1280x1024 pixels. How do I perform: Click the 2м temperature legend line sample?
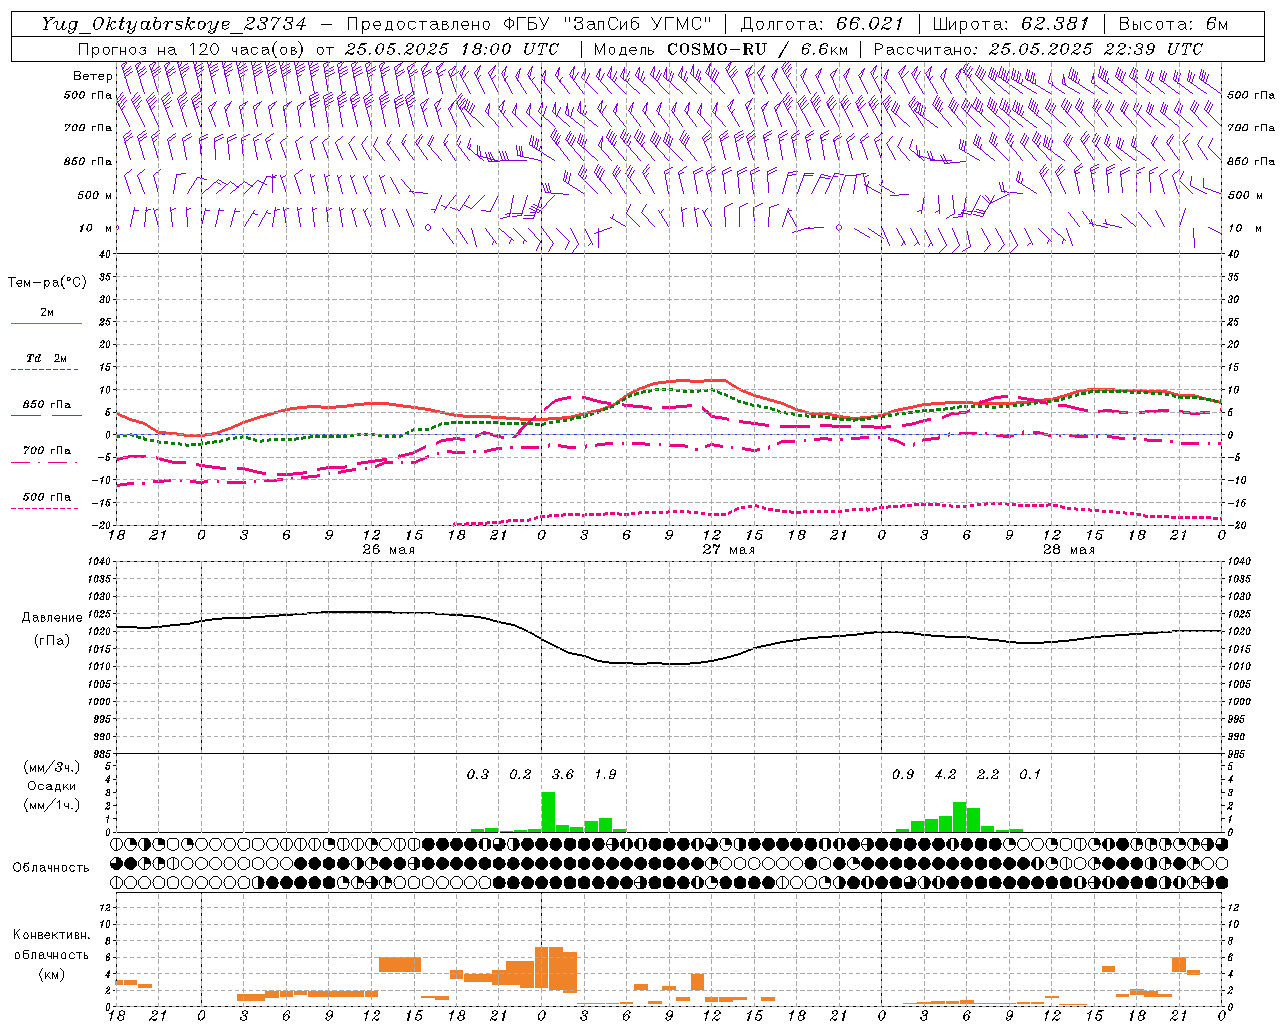pos(46,323)
